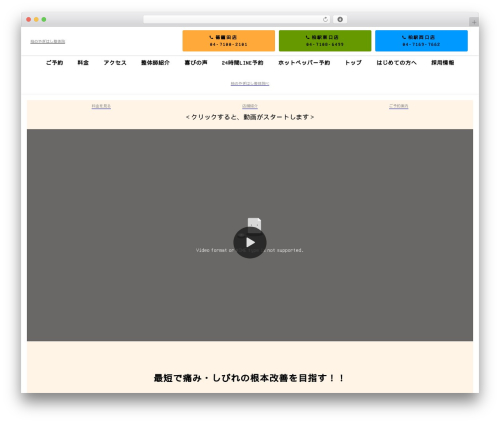Click the red close window button
Viewport: 500px width, 423px height.
pos(29,19)
